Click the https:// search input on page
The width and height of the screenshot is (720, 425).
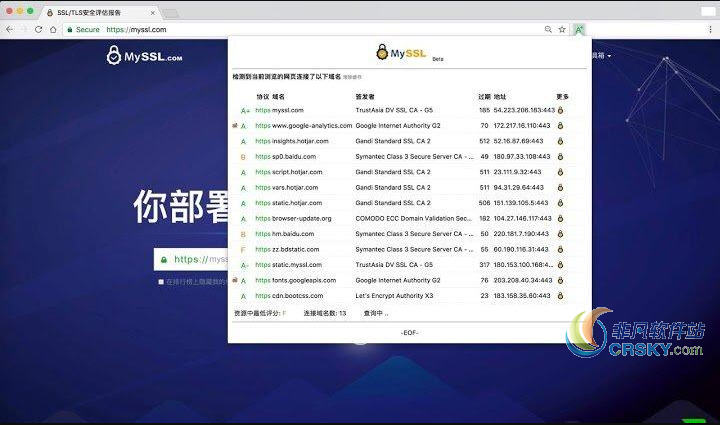191,260
